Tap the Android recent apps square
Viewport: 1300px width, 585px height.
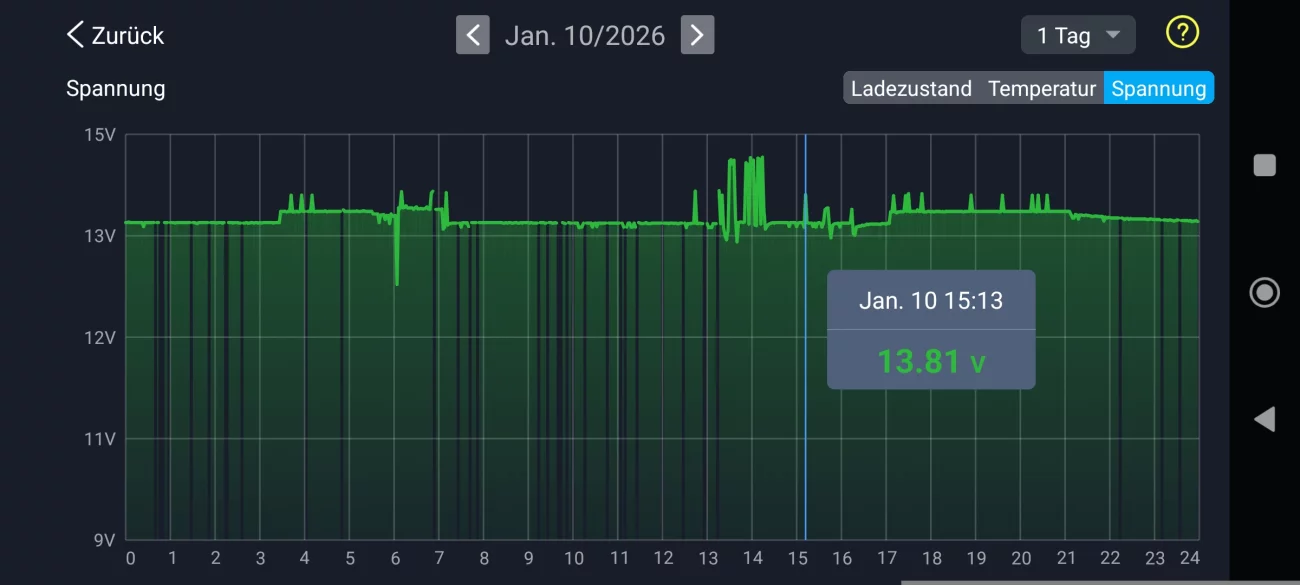(1264, 165)
